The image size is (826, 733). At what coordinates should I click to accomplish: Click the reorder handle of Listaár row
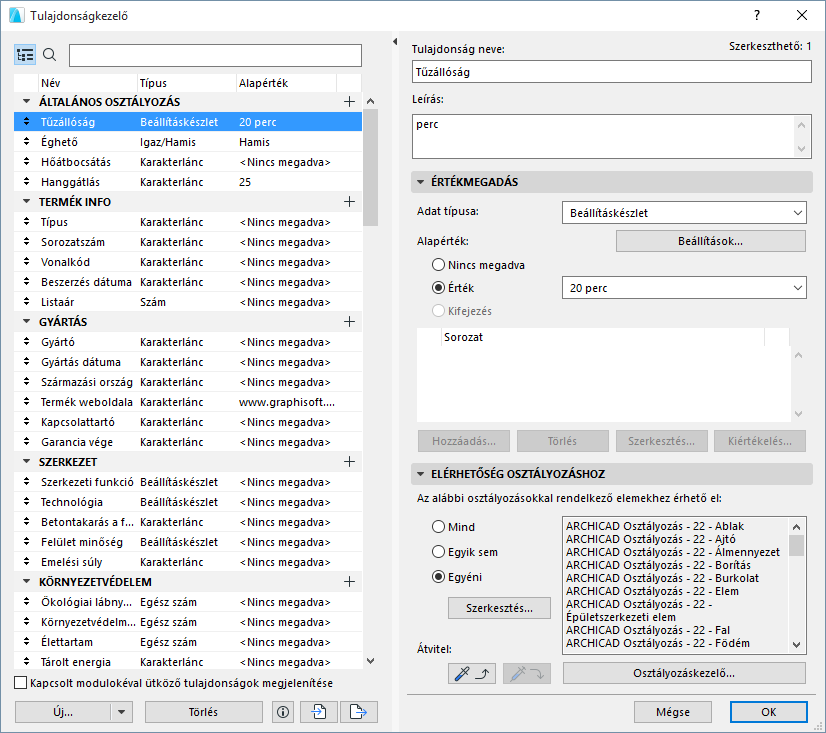point(26,302)
